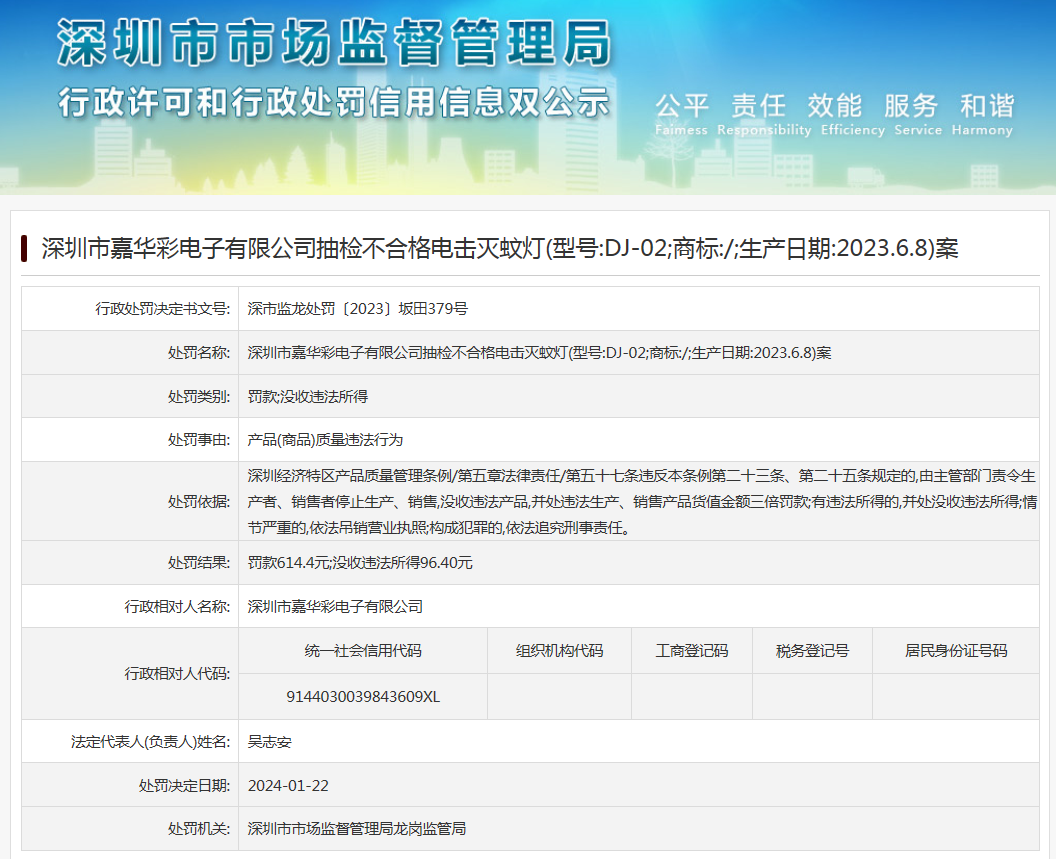Viewport: 1056px width, 859px height.
Task: Click the 处罚类别 row label
Action: pyautogui.click(x=199, y=396)
